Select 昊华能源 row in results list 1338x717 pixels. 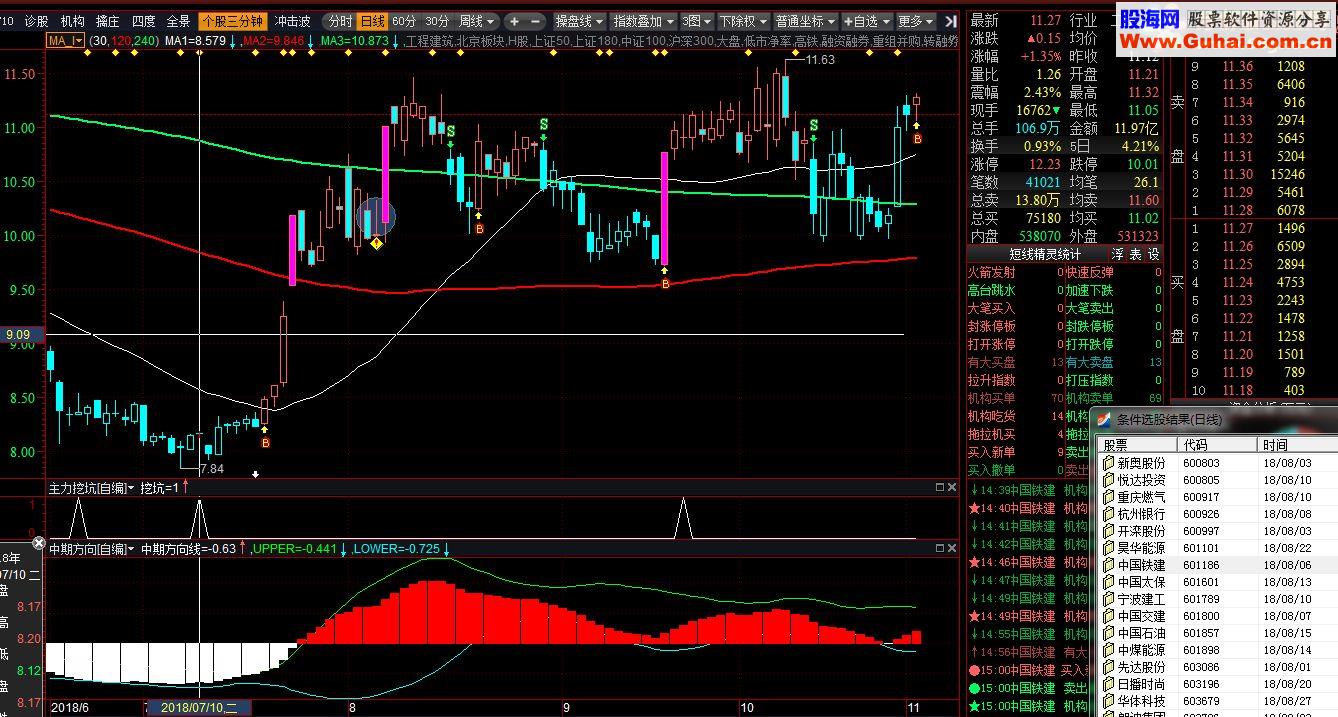coord(1217,548)
